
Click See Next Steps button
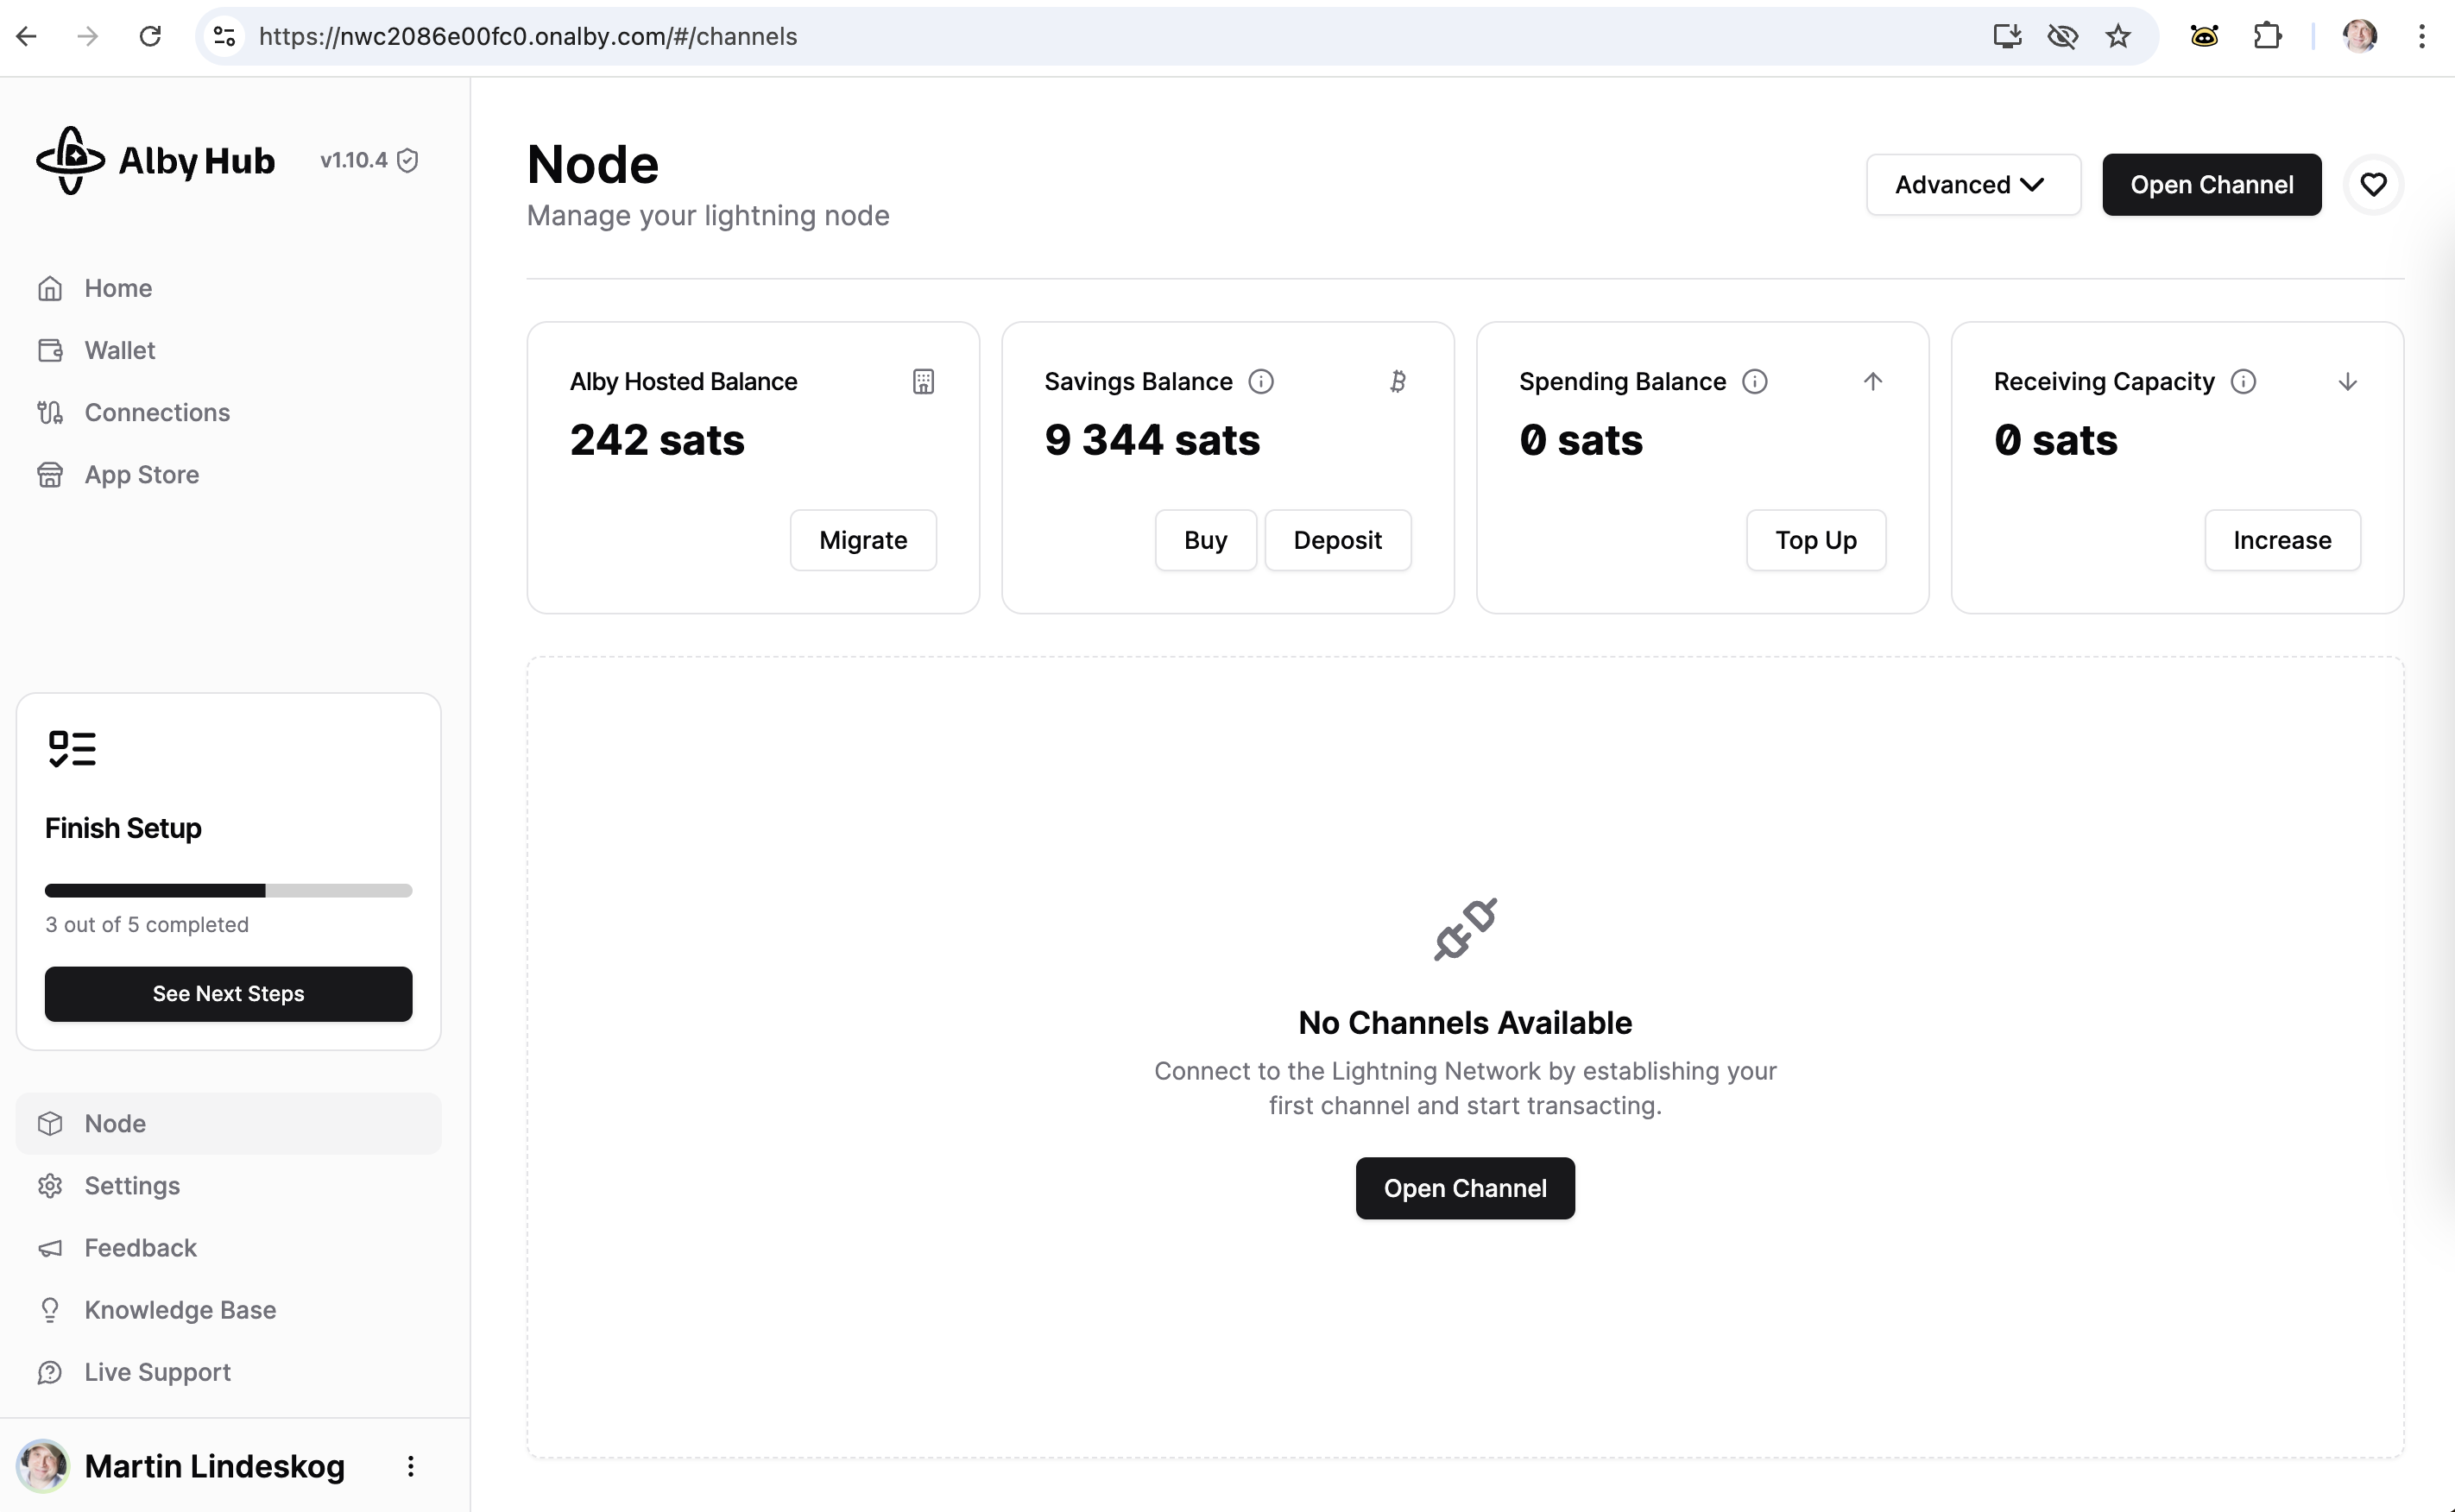pos(228,993)
